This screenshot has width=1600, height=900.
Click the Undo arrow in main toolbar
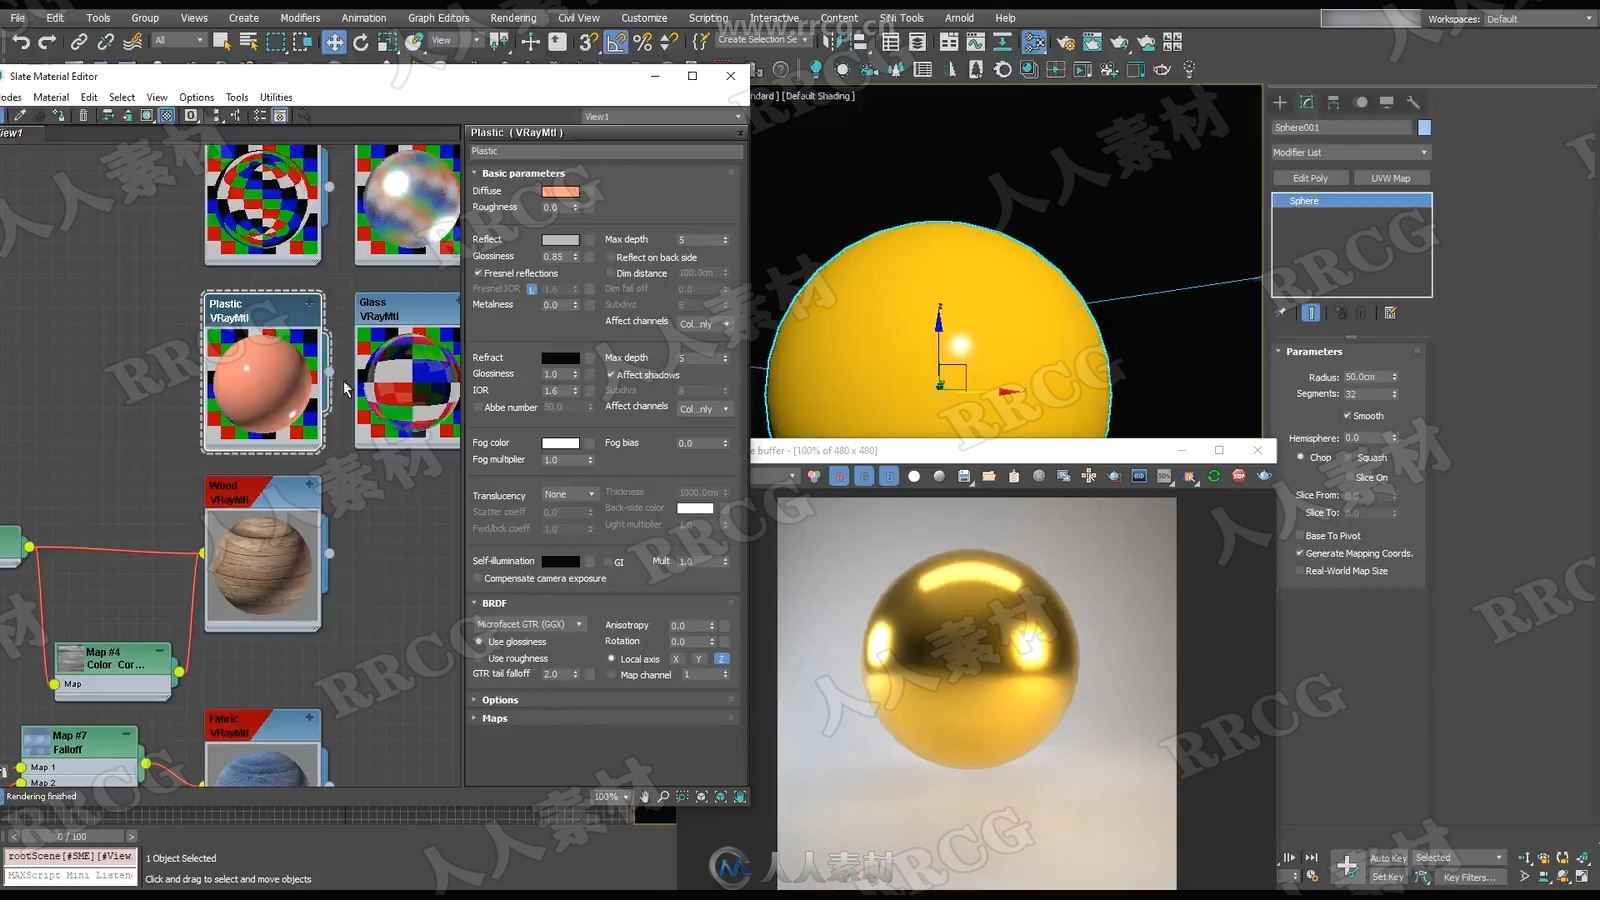pos(20,42)
